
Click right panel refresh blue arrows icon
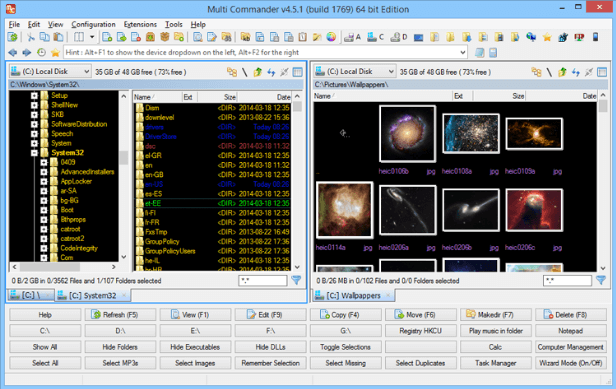pyautogui.click(x=576, y=72)
